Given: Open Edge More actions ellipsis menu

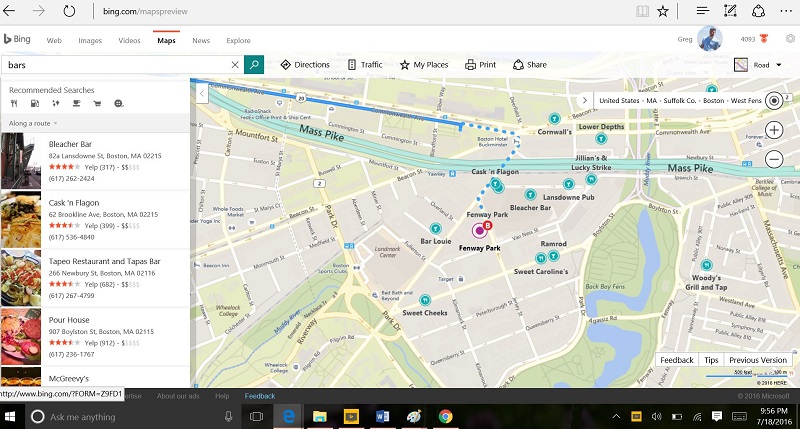Looking at the screenshot, I should pyautogui.click(x=786, y=11).
